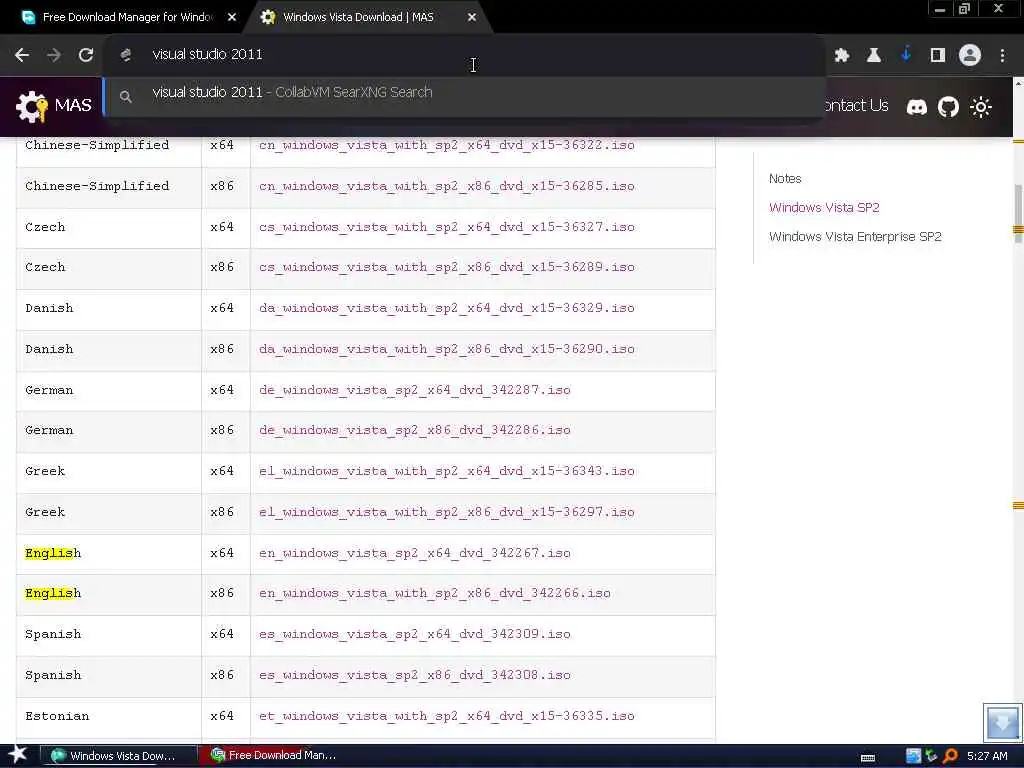Download da_windows_vista_with_sp2_x86_dvd_x15-36290.iso

(x=447, y=349)
